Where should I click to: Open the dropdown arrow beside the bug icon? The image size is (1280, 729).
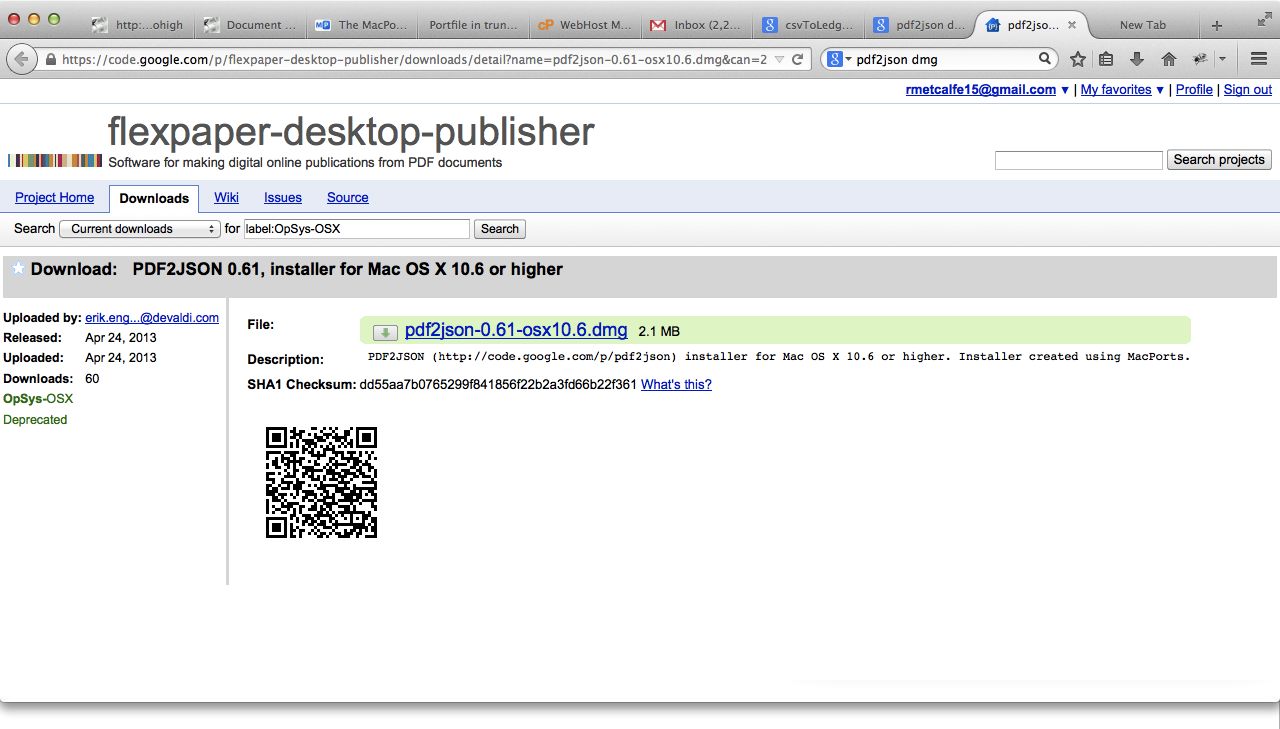1222,60
